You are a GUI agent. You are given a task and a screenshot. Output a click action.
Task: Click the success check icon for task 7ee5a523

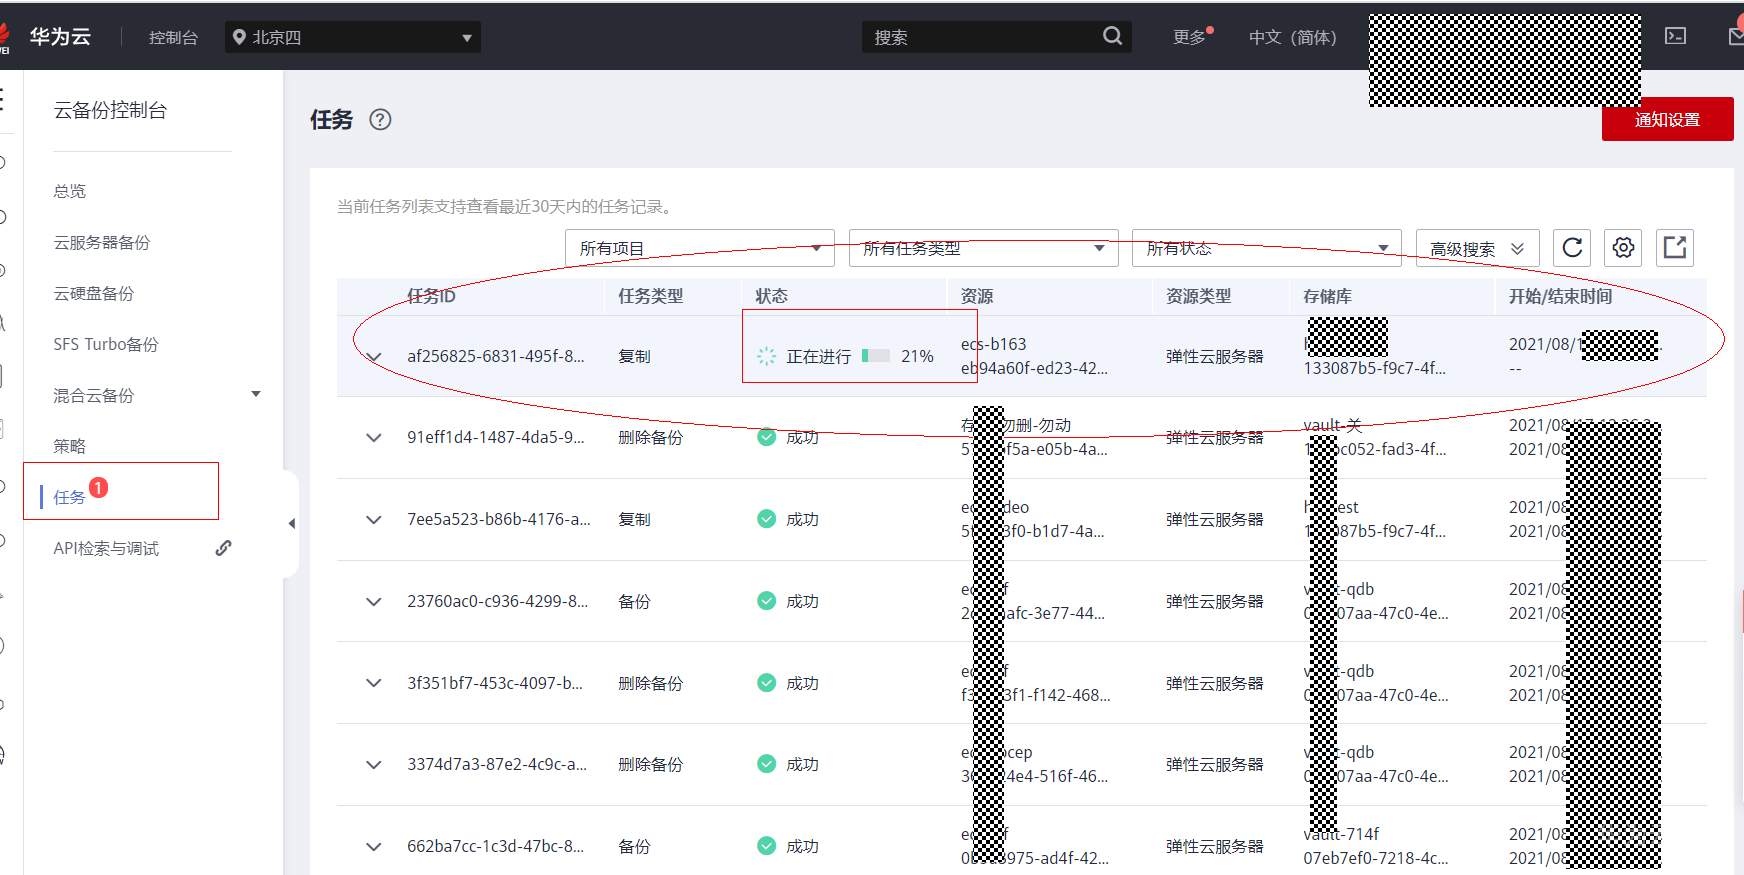(x=767, y=519)
